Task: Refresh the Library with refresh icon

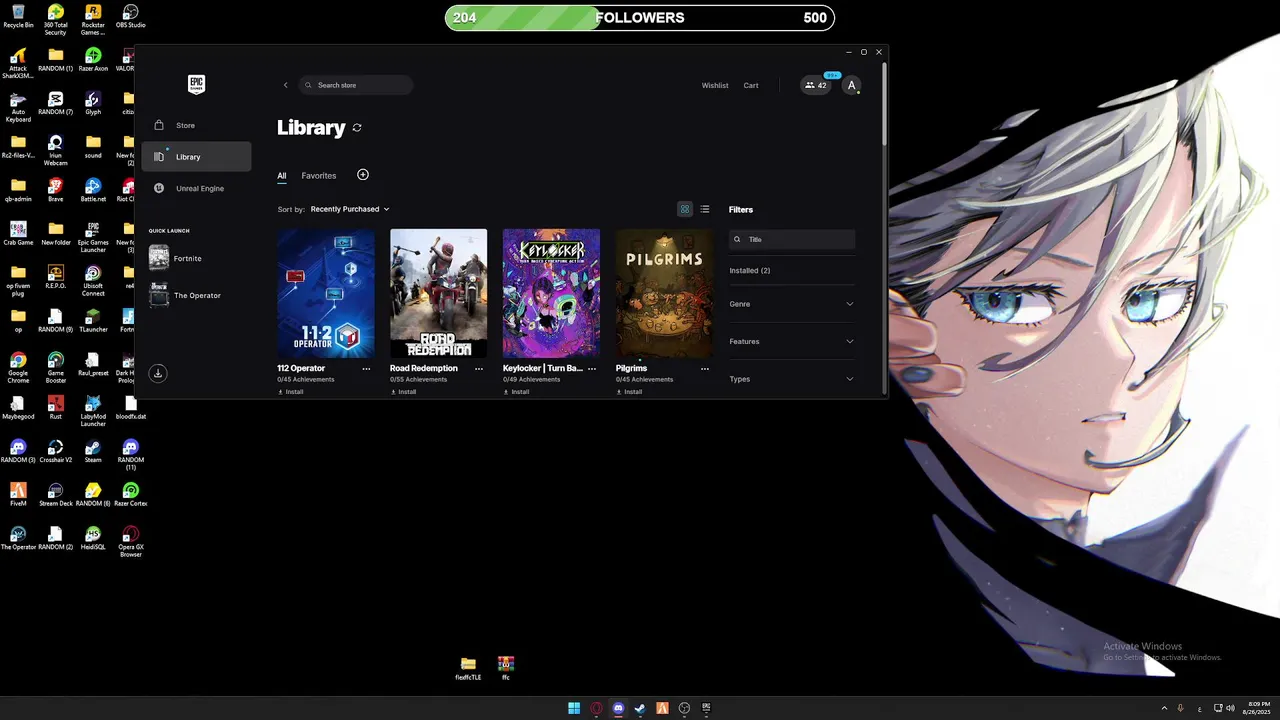Action: (357, 128)
